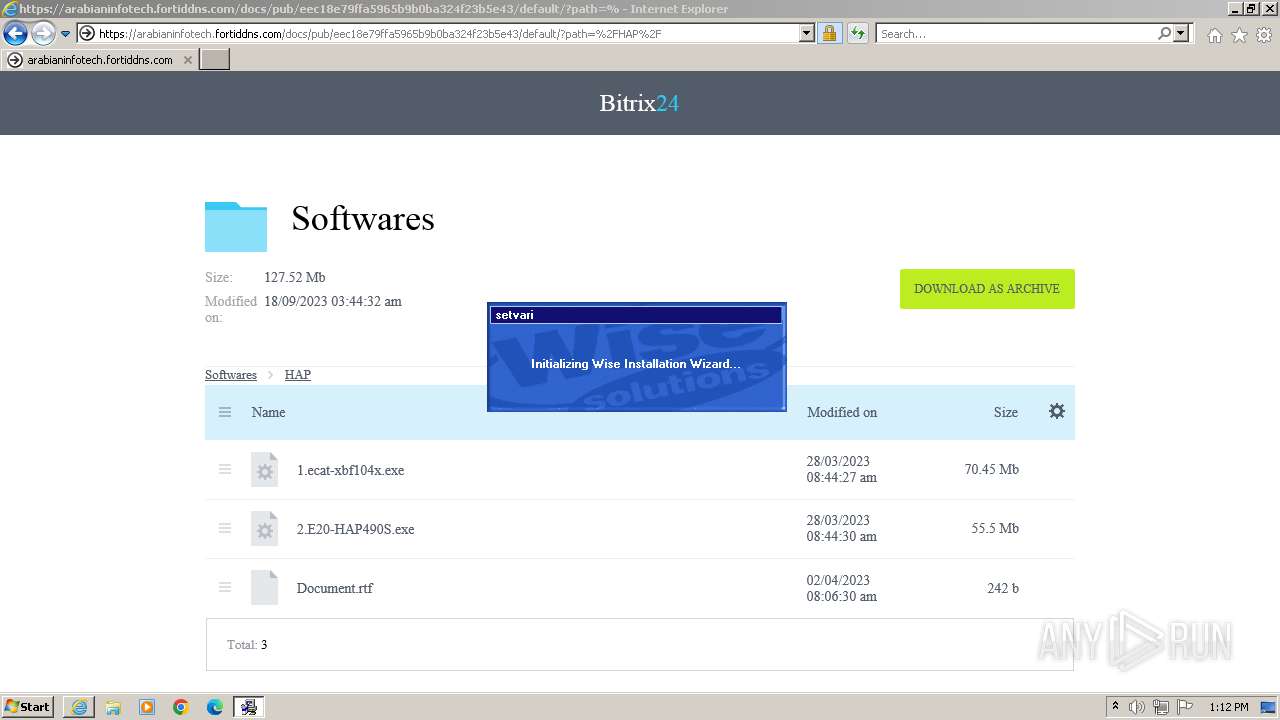
Task: Click the 1.ecat-xbf104x.exe file icon
Action: pyautogui.click(x=264, y=470)
